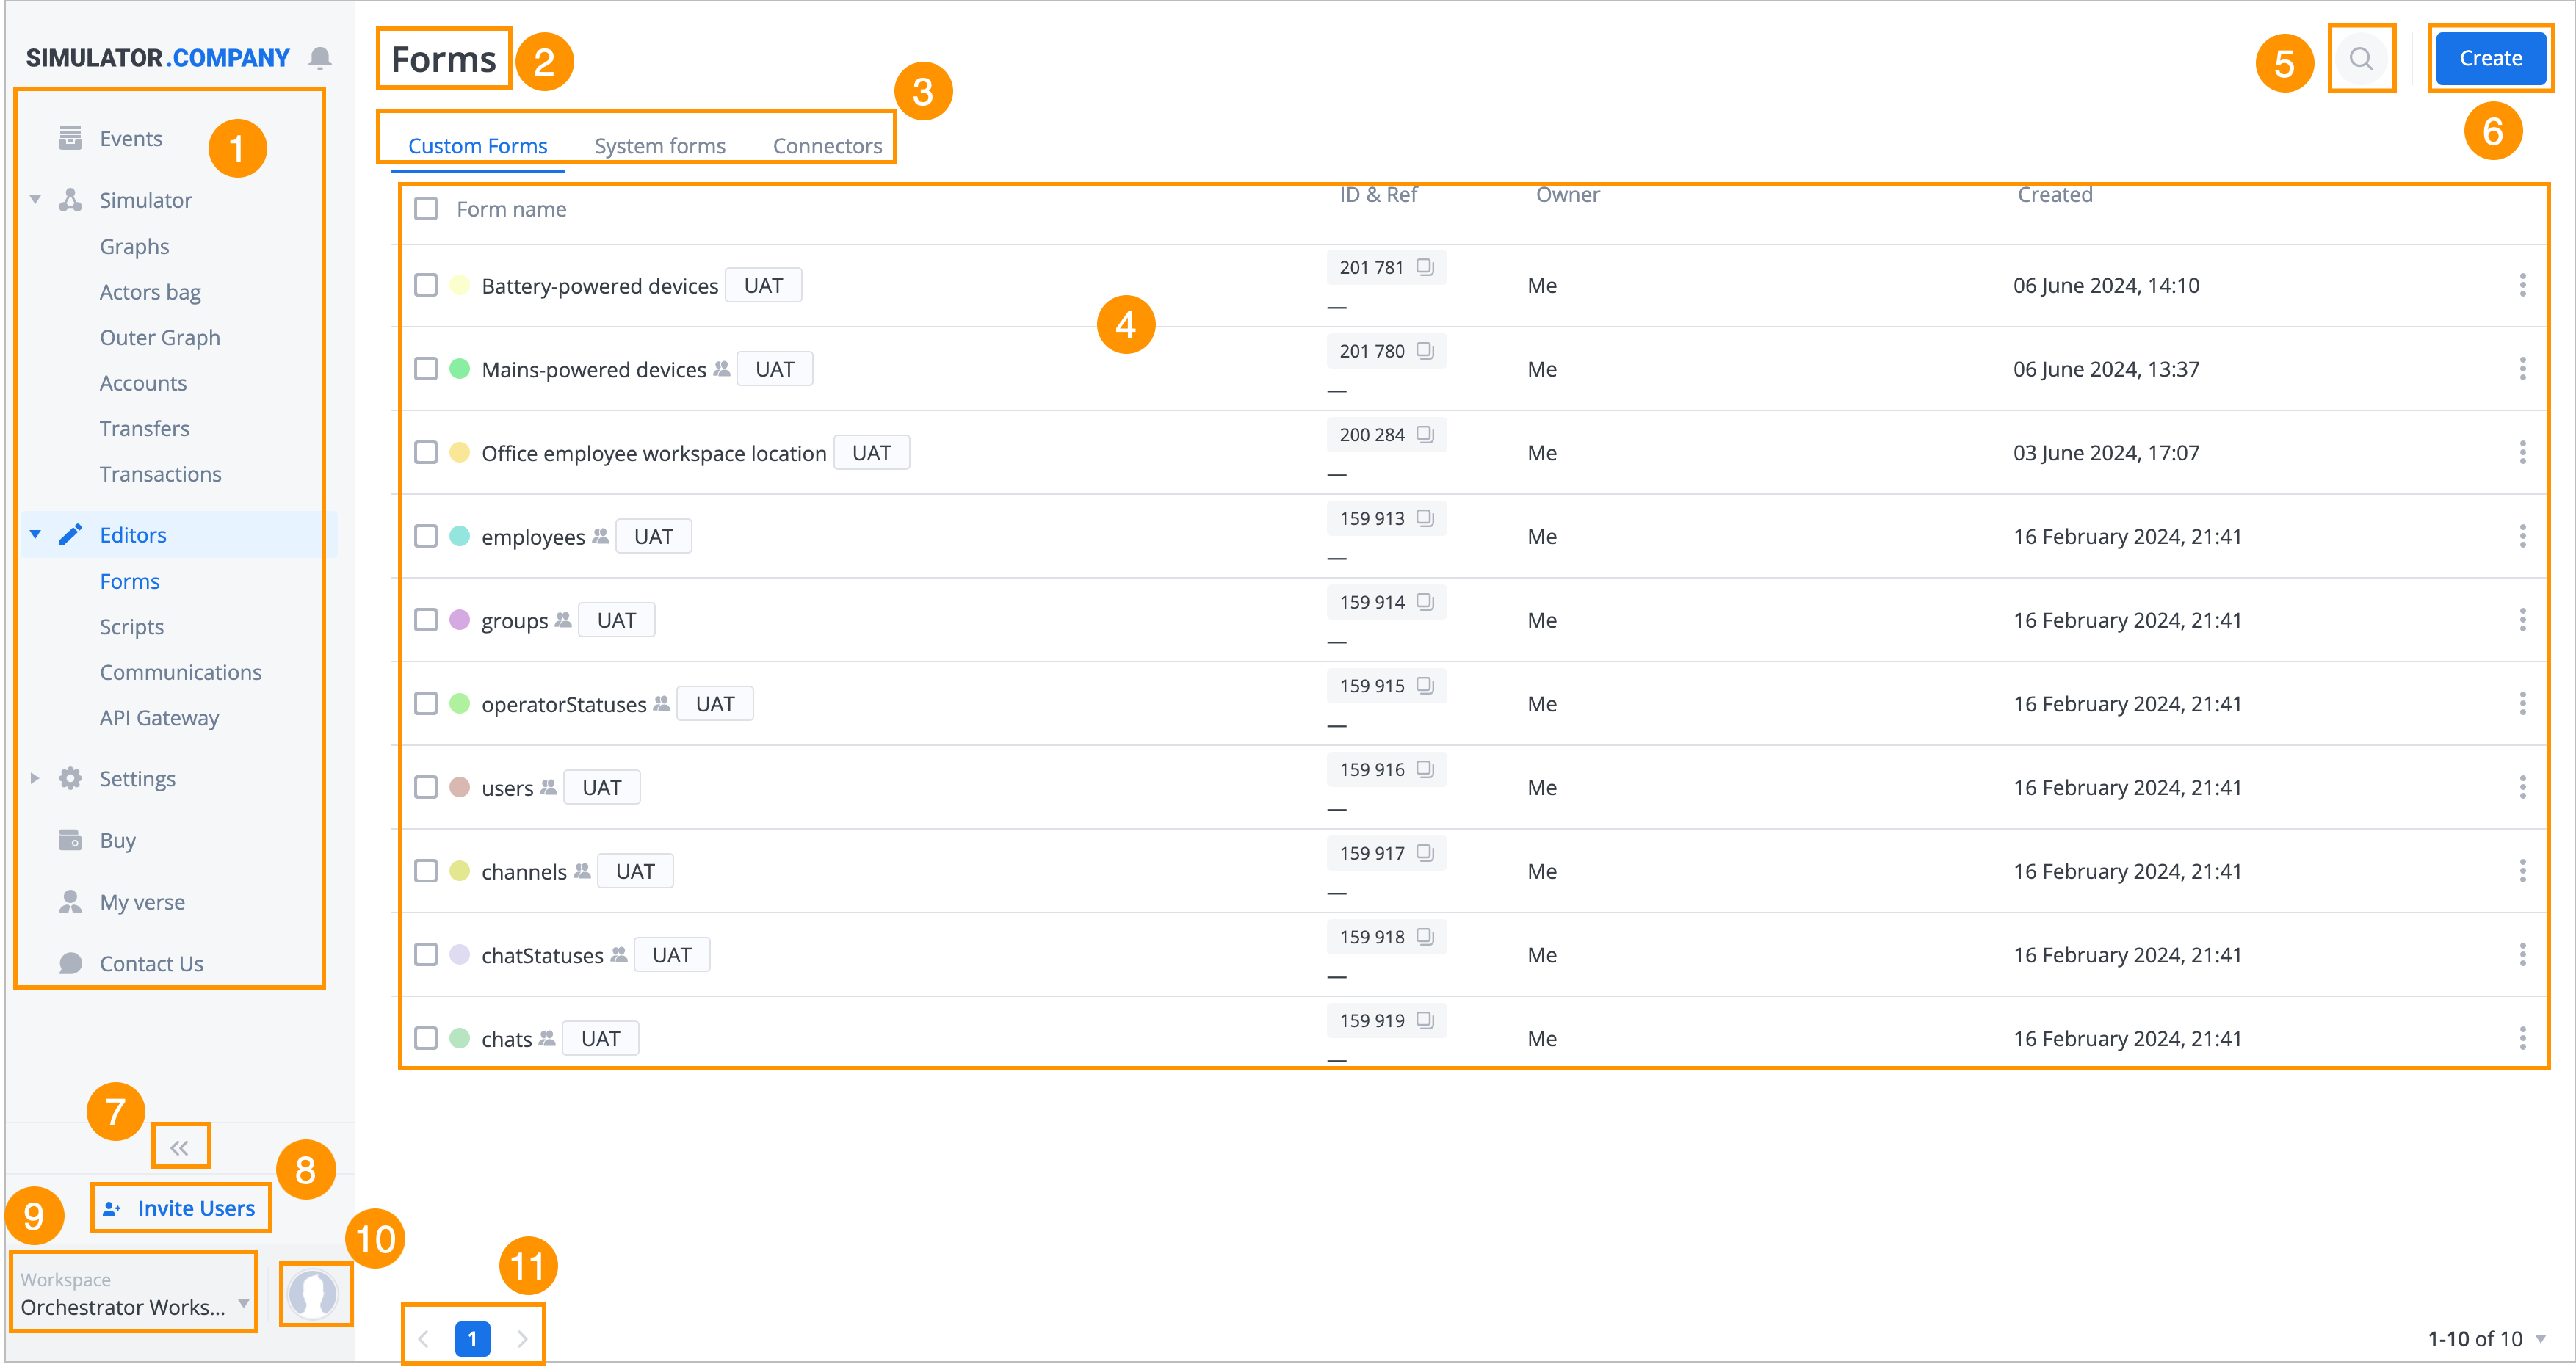Collapse sidebar with double chevron icon
The height and width of the screenshot is (1367, 2576).
click(180, 1148)
